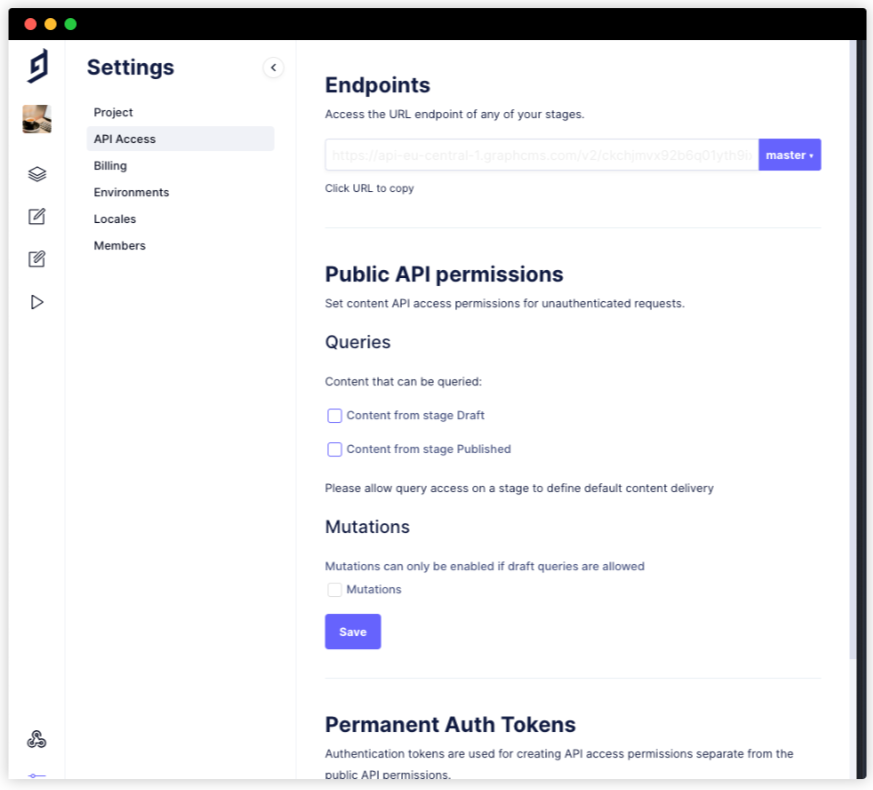873x790 pixels.
Task: Open the Billing settings section
Action: pos(110,165)
